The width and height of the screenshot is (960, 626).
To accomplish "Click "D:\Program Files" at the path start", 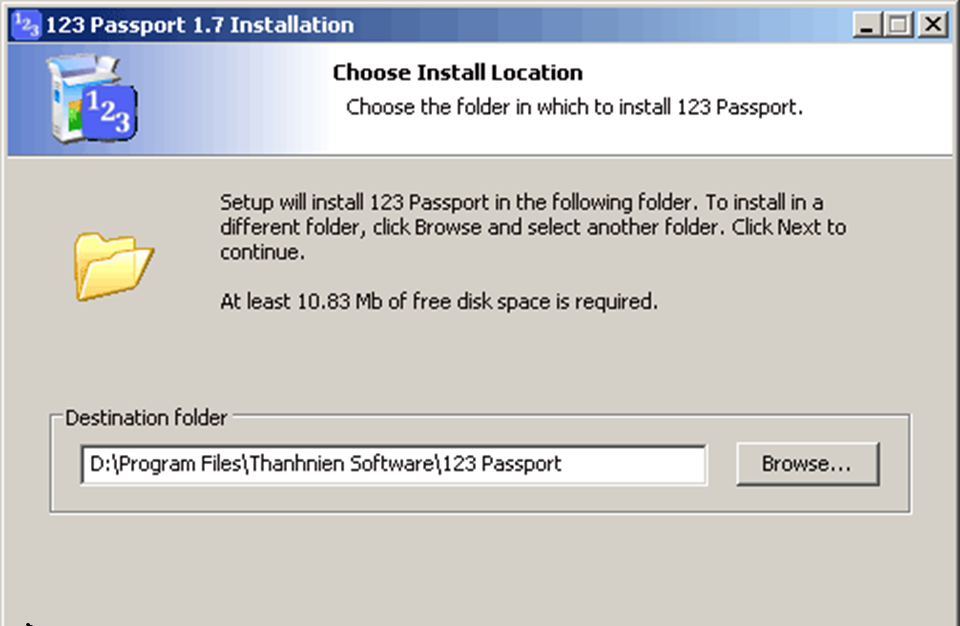I will click(x=163, y=464).
